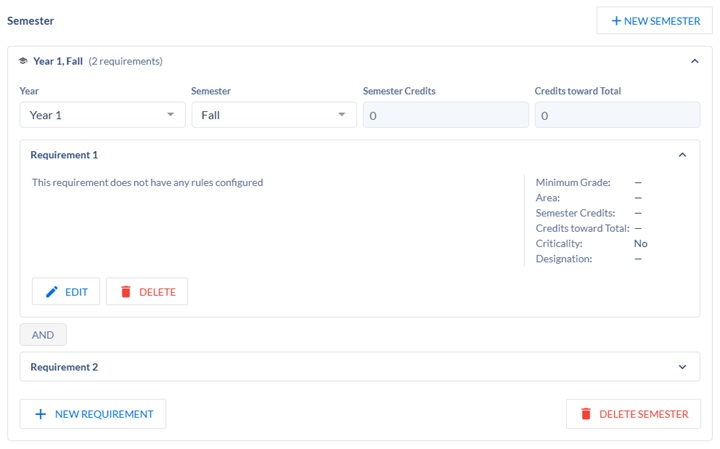The height and width of the screenshot is (449, 720).
Task: Click the plus icon on New Requirement
Action: (x=40, y=414)
